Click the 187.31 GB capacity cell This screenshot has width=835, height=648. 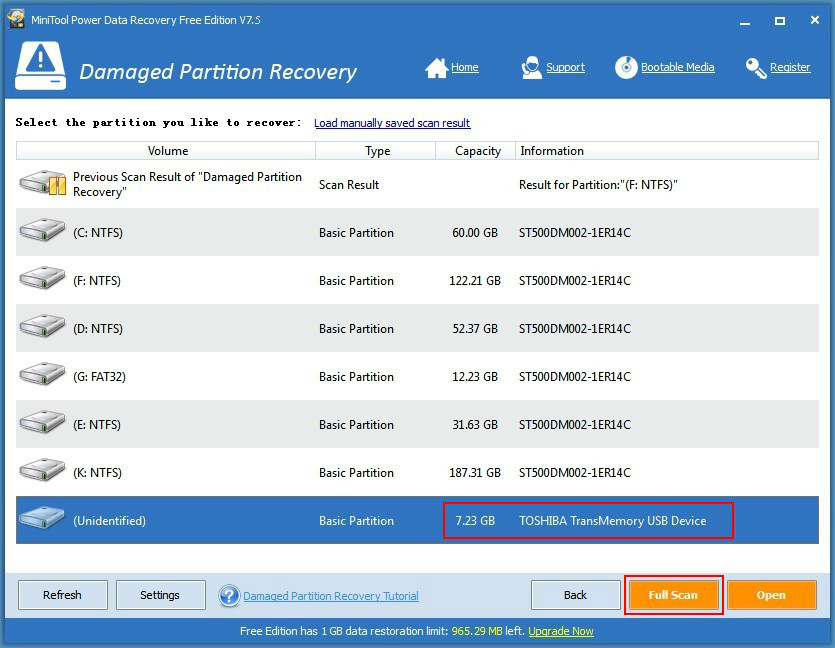475,472
